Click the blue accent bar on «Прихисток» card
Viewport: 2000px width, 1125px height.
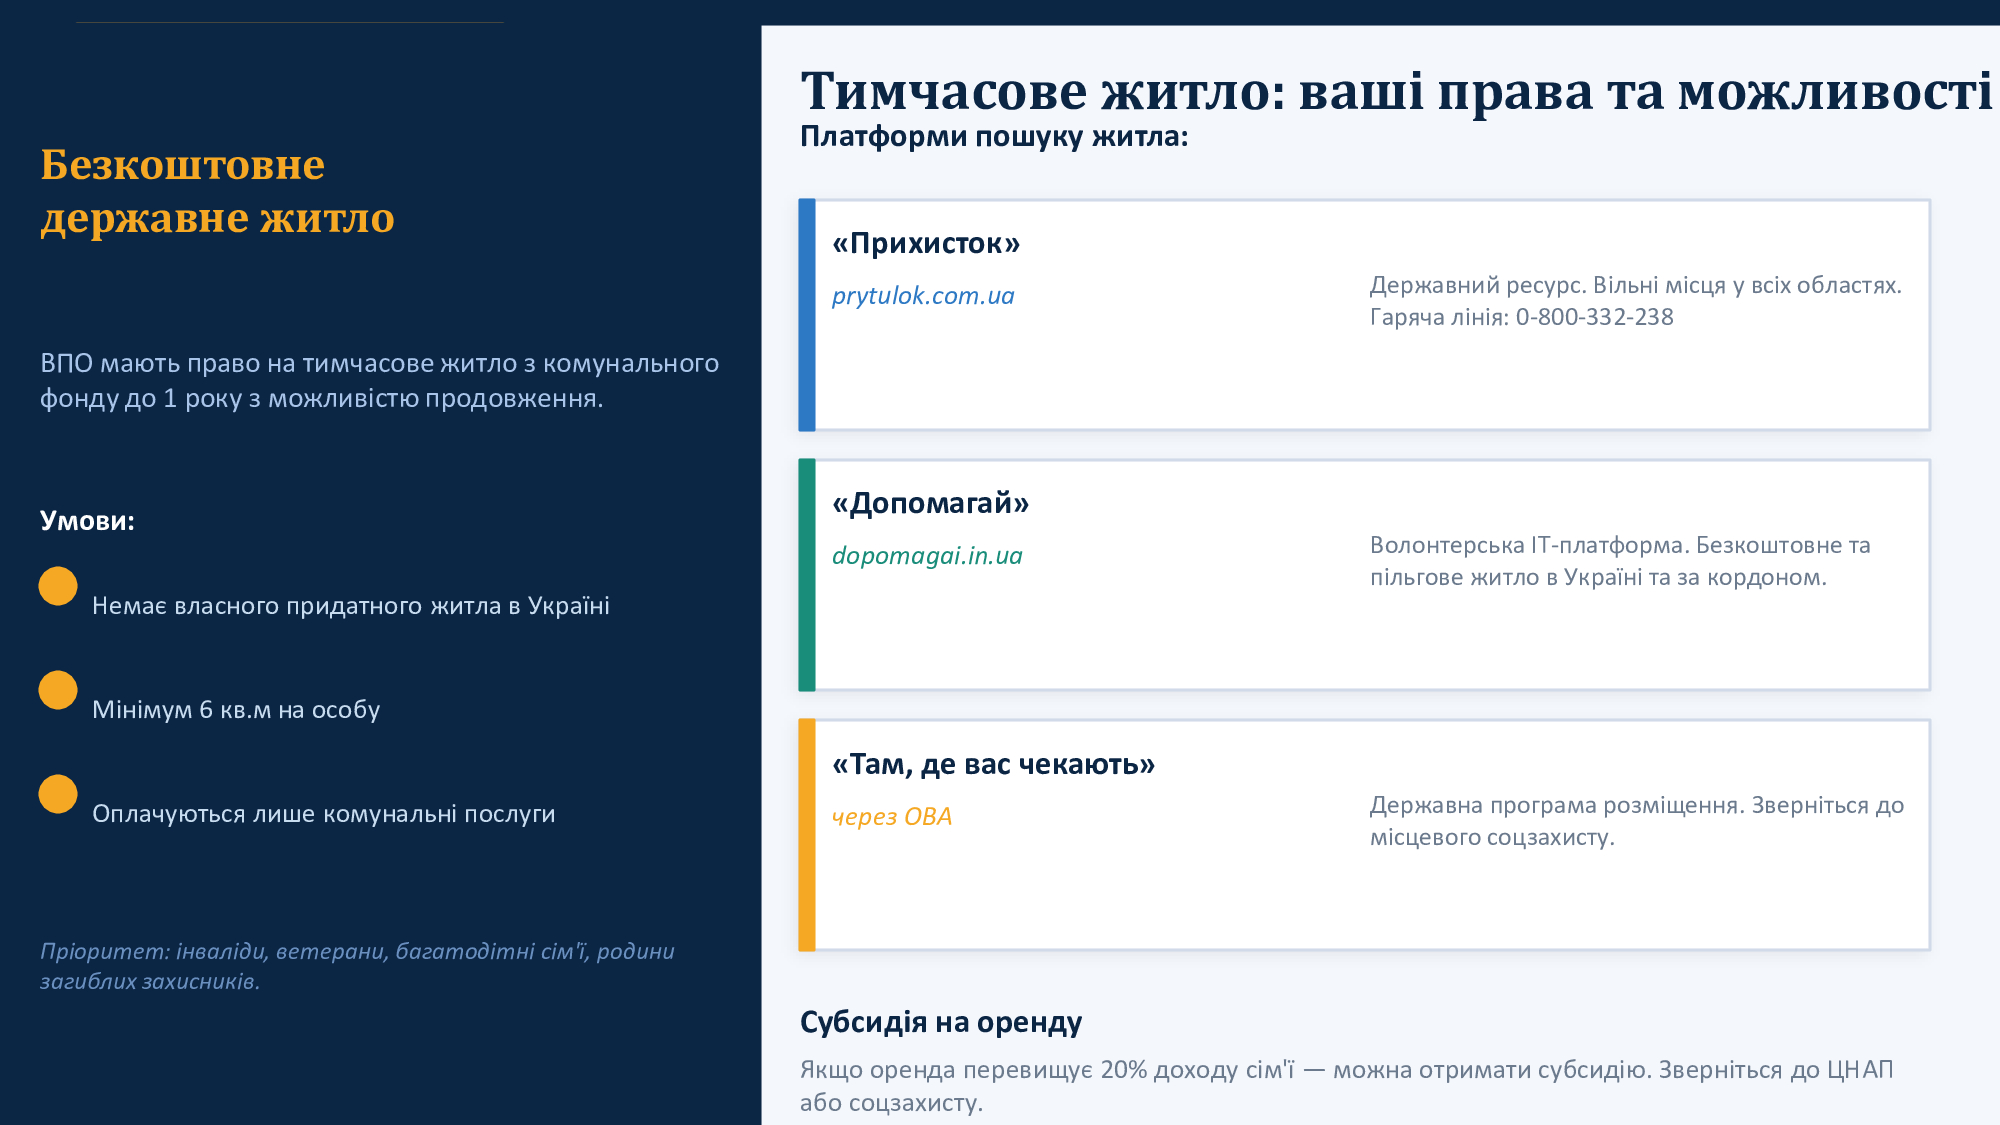coord(807,315)
